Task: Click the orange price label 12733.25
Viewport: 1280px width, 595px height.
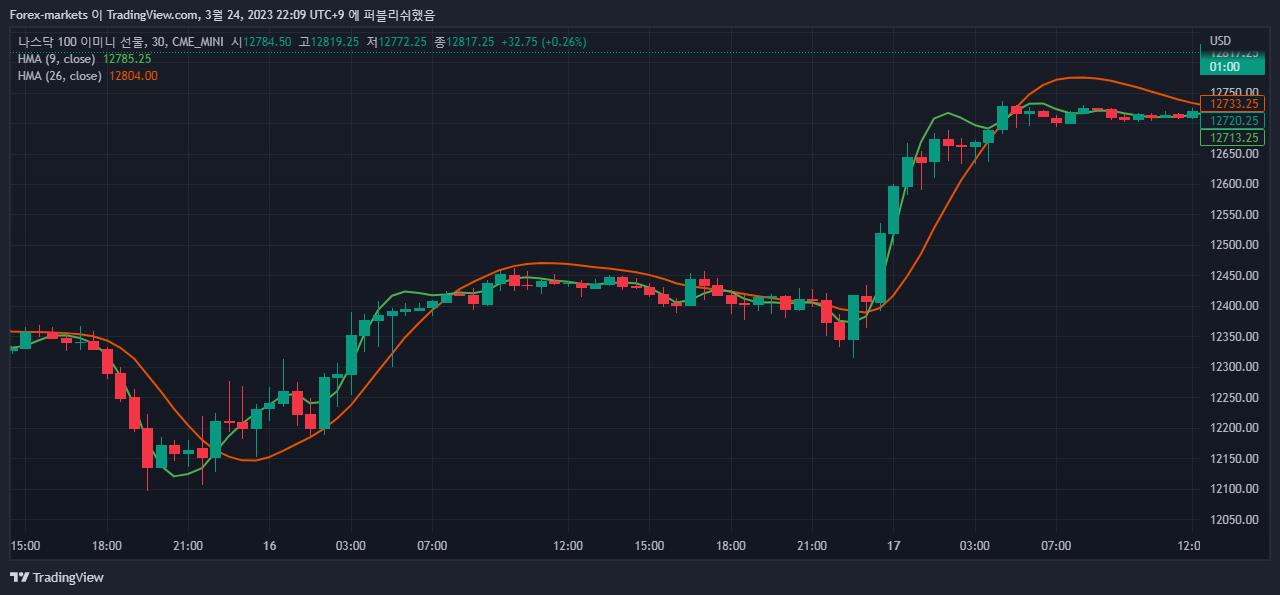Action: (1232, 103)
